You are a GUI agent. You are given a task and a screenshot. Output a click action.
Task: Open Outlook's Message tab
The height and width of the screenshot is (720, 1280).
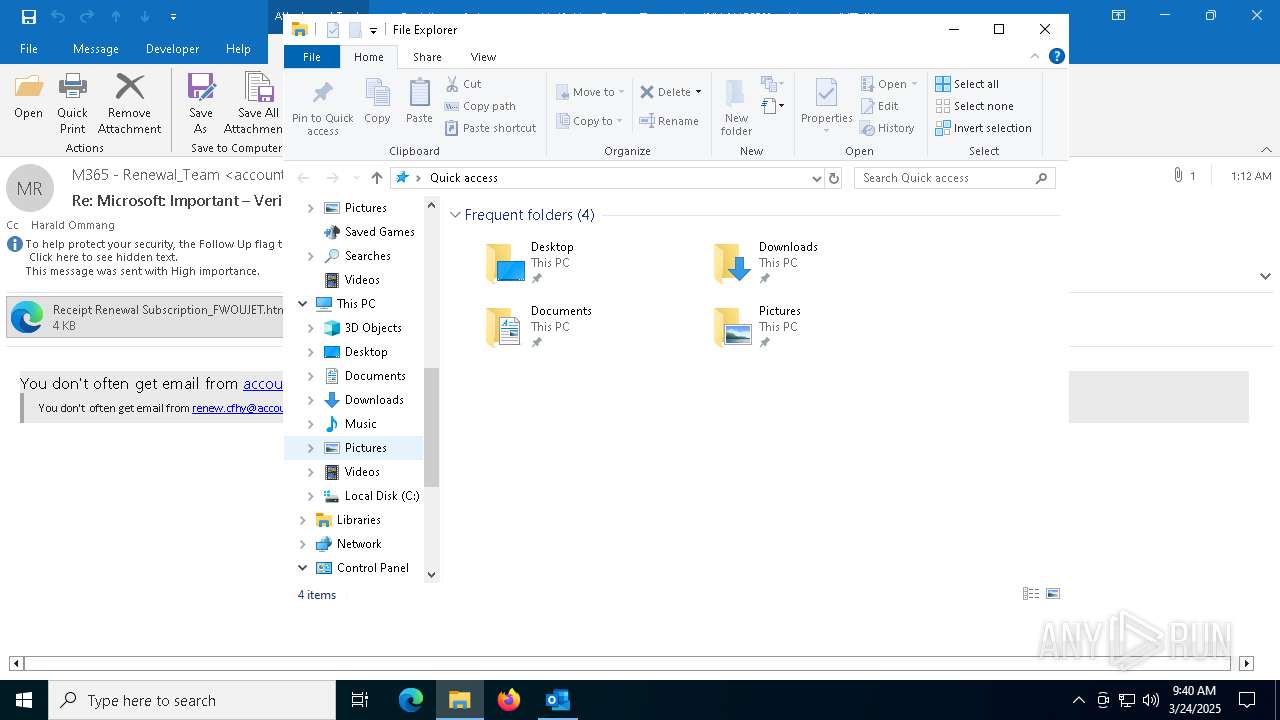(x=96, y=49)
